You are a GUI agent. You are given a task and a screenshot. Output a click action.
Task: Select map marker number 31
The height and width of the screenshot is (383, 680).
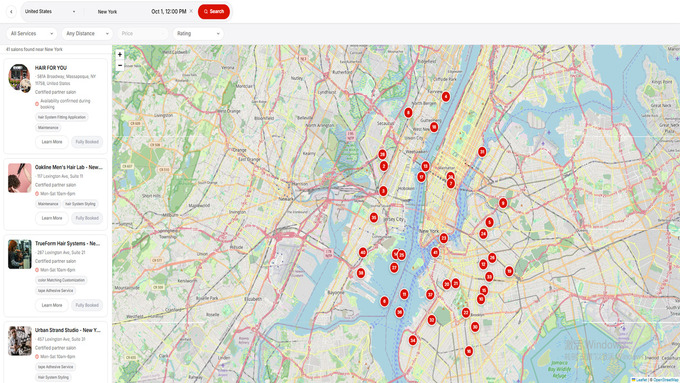(482, 152)
